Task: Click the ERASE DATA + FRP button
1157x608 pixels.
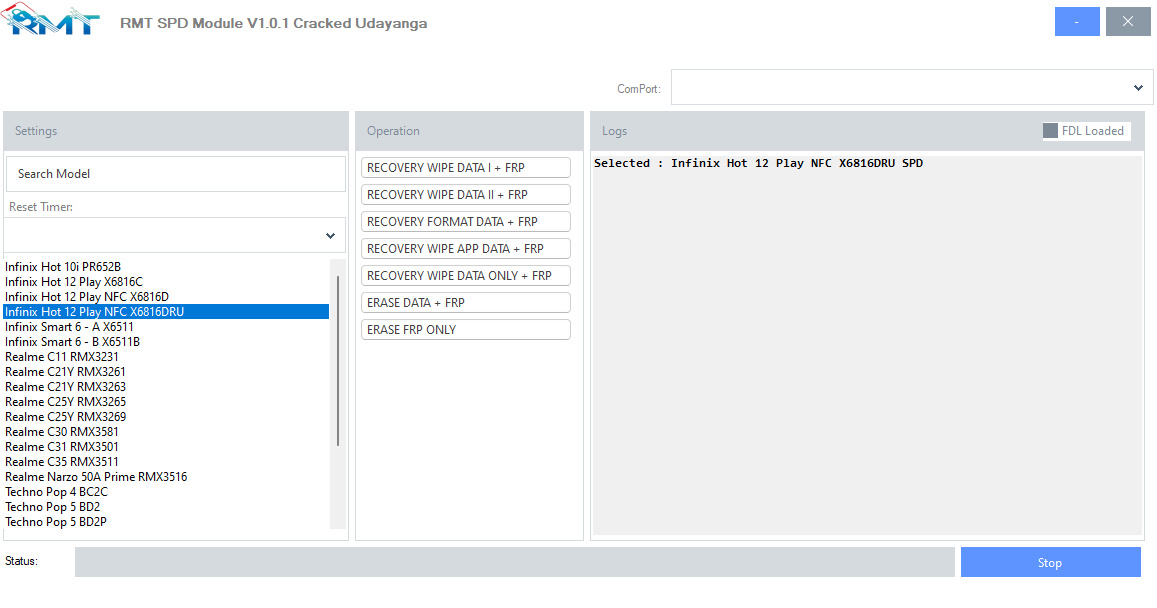Action: [x=466, y=303]
